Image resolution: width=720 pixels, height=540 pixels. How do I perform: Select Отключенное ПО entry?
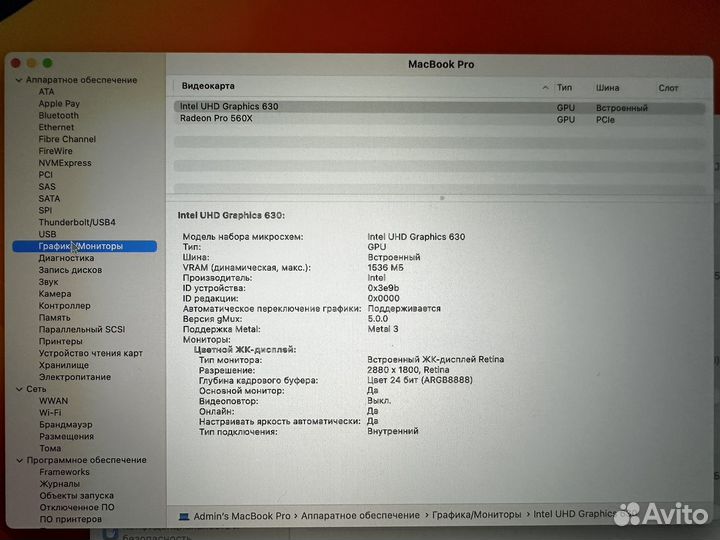click(77, 508)
